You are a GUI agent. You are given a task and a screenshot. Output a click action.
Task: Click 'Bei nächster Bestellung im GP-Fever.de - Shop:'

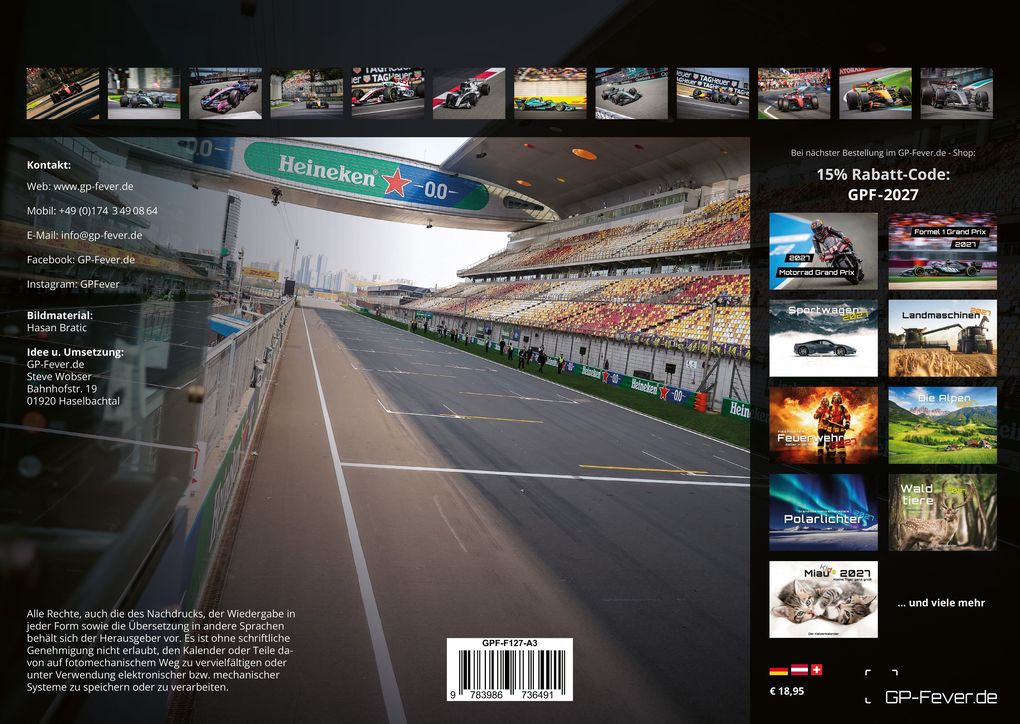883,153
